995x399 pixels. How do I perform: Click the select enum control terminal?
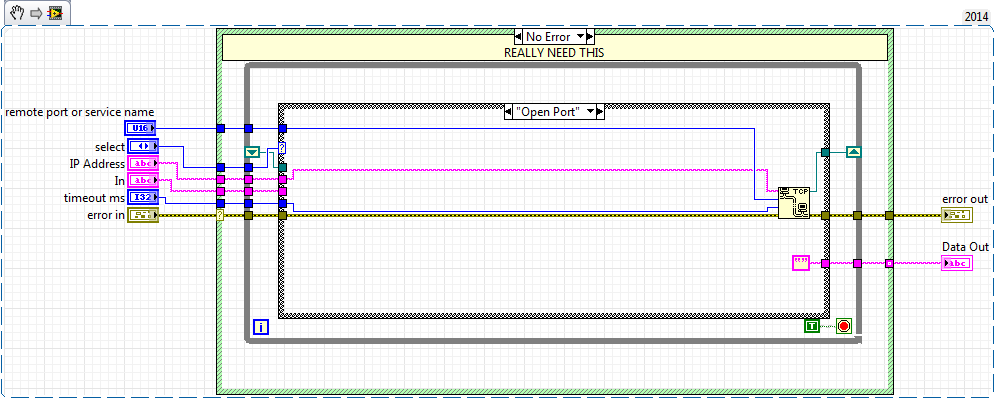pos(143,147)
